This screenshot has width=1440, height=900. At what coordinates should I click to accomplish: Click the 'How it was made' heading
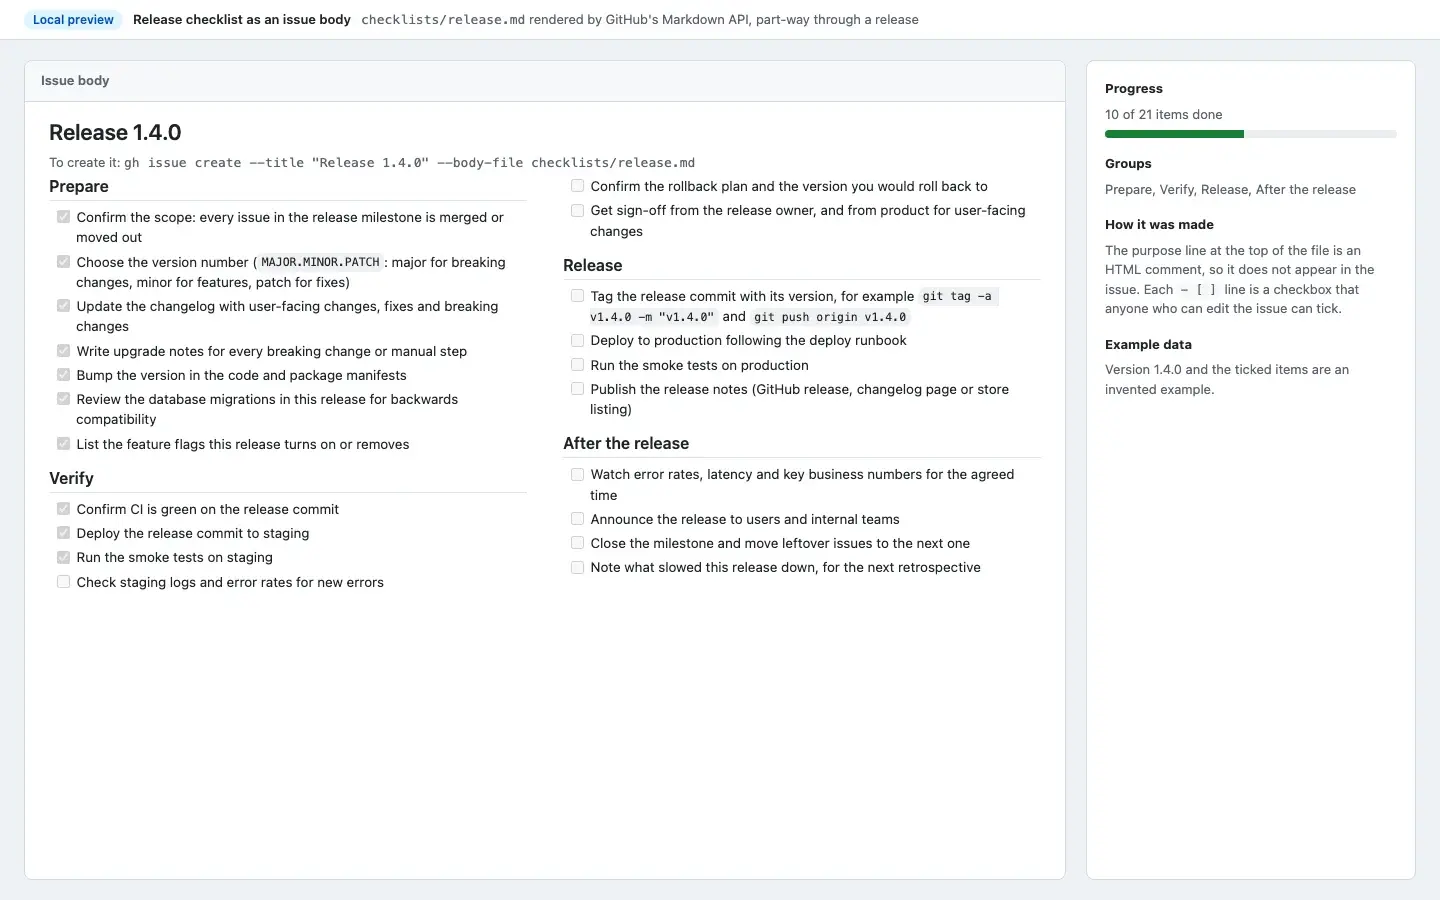tap(1159, 225)
